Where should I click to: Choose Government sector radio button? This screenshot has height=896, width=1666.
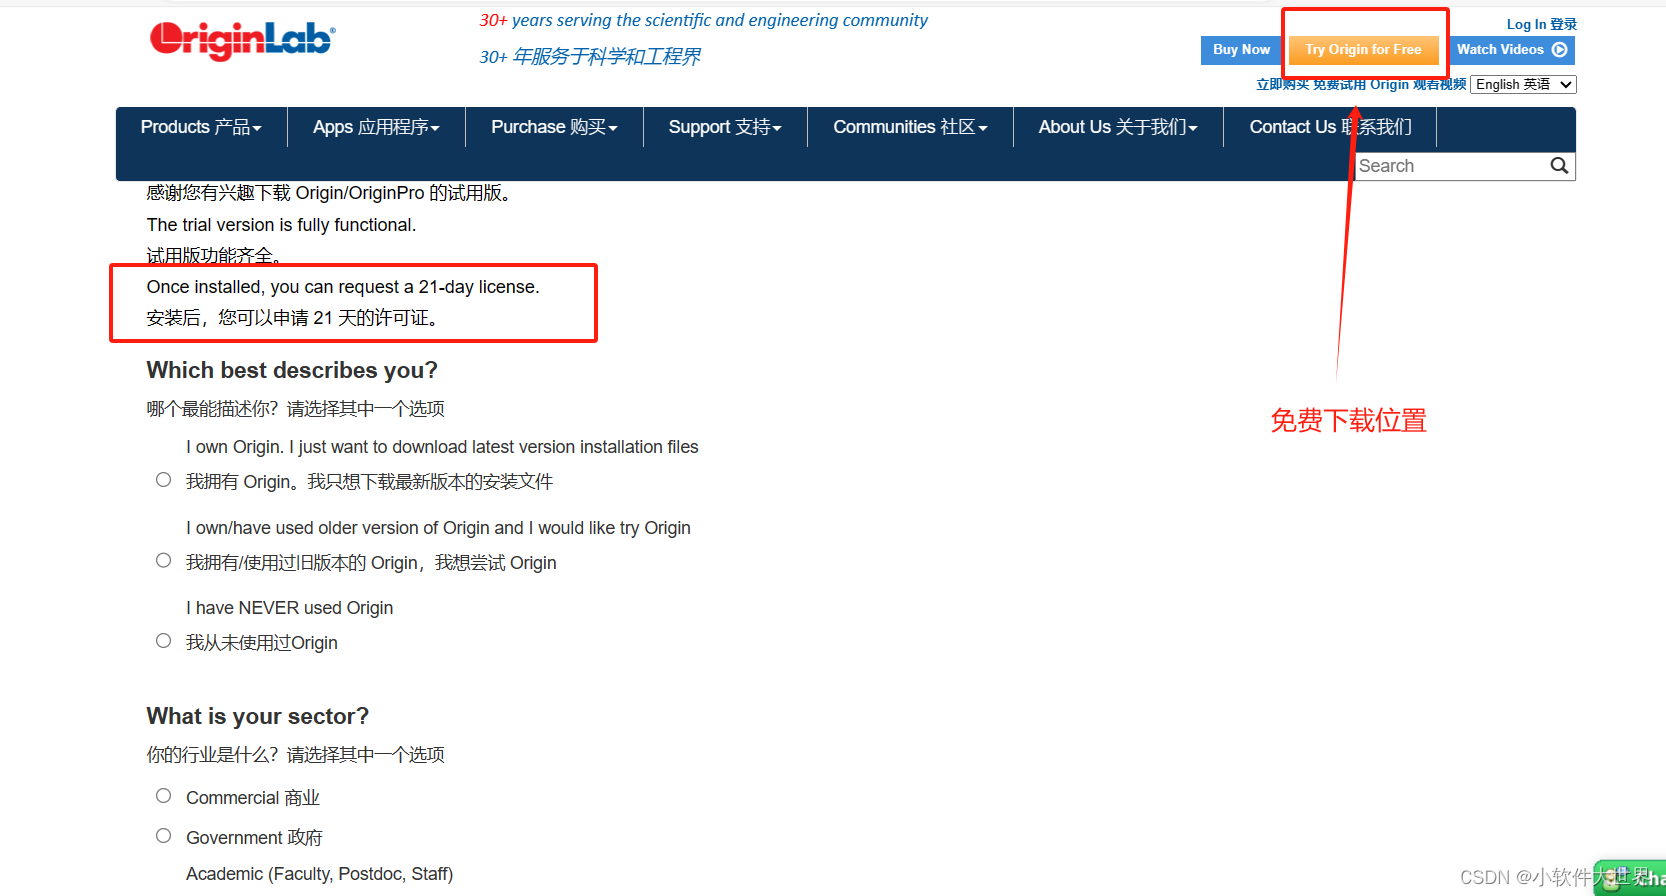[x=164, y=836]
